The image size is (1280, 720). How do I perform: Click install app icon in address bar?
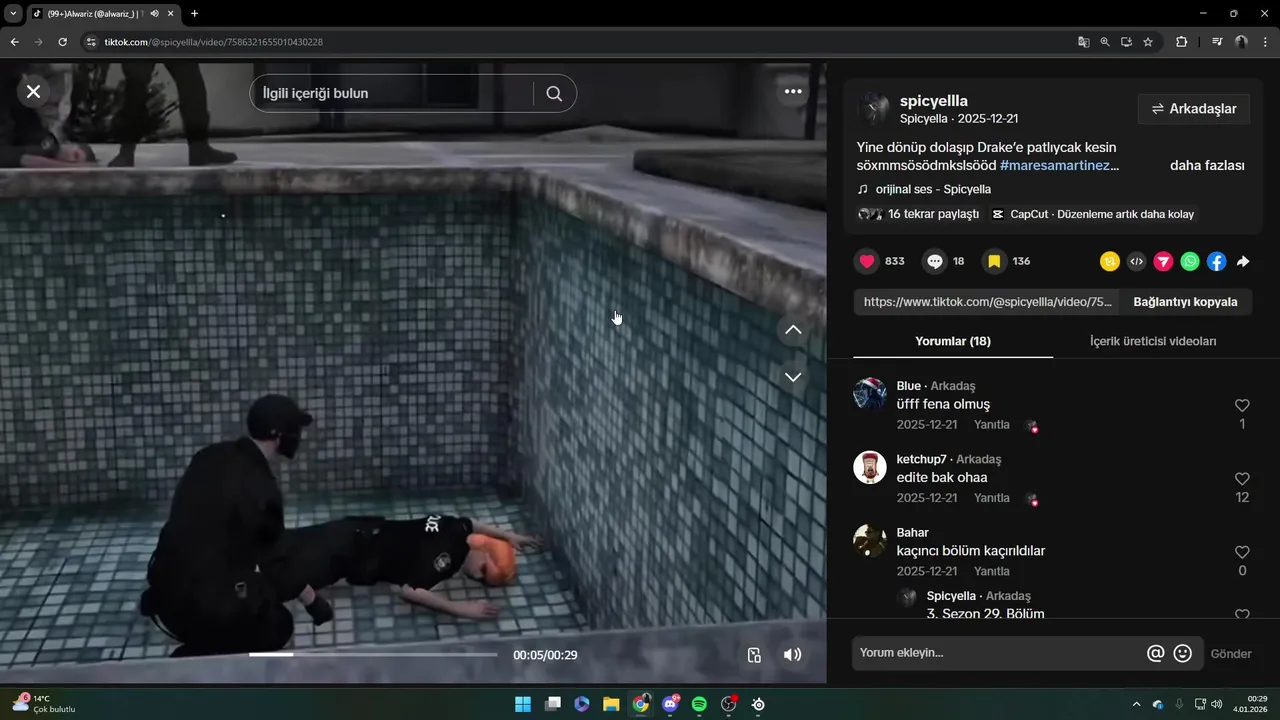point(1126,42)
